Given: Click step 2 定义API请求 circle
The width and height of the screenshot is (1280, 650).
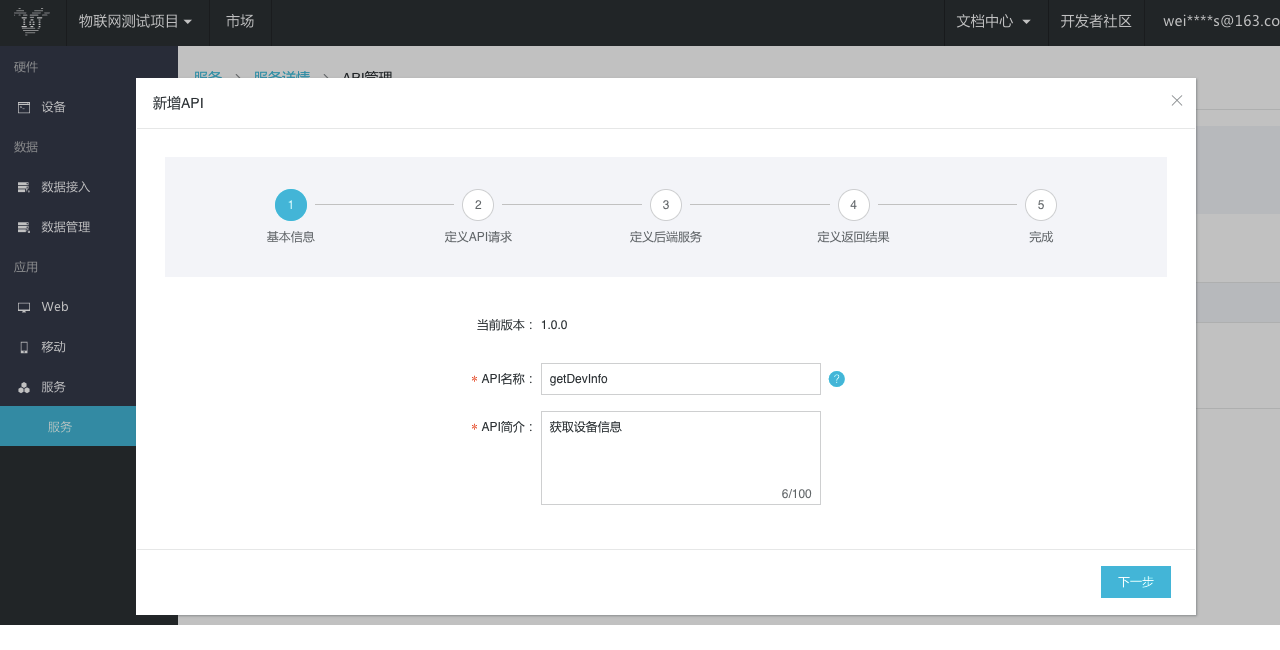Looking at the screenshot, I should pyautogui.click(x=478, y=205).
